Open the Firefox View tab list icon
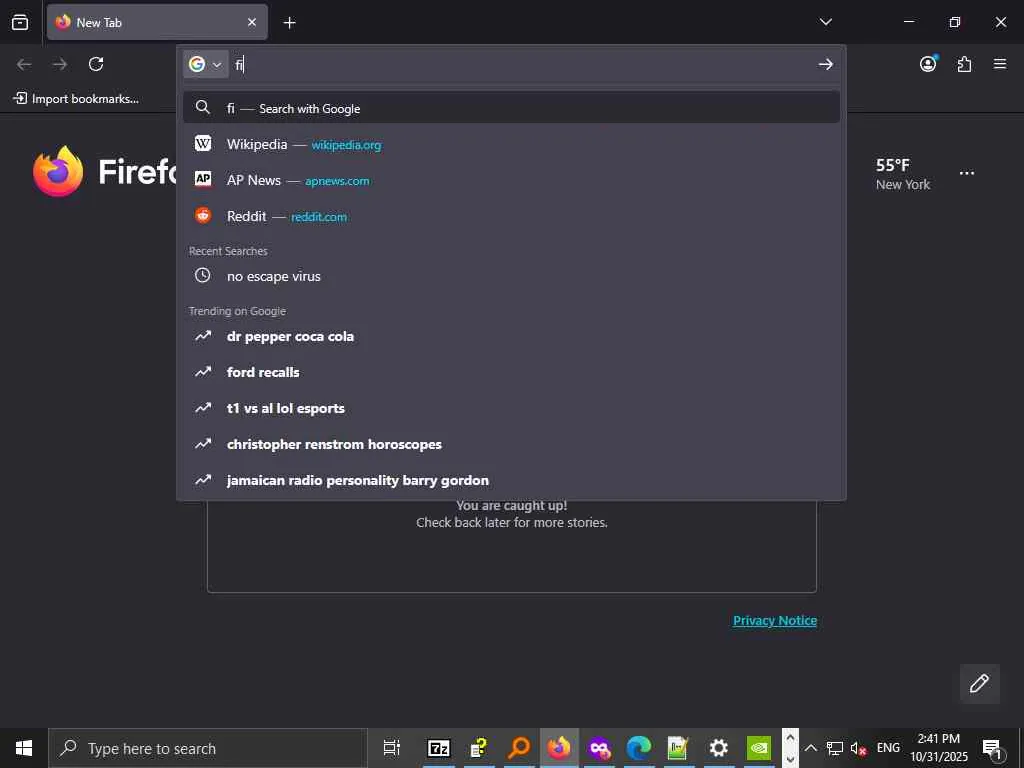1024x768 pixels. pyautogui.click(x=20, y=22)
